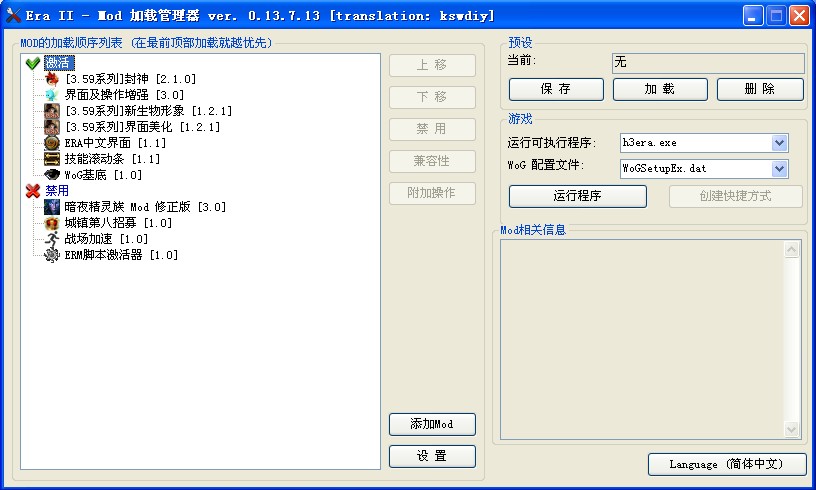Select mod WoG基底 [1.0]
The width and height of the screenshot is (816, 490).
pos(103,175)
